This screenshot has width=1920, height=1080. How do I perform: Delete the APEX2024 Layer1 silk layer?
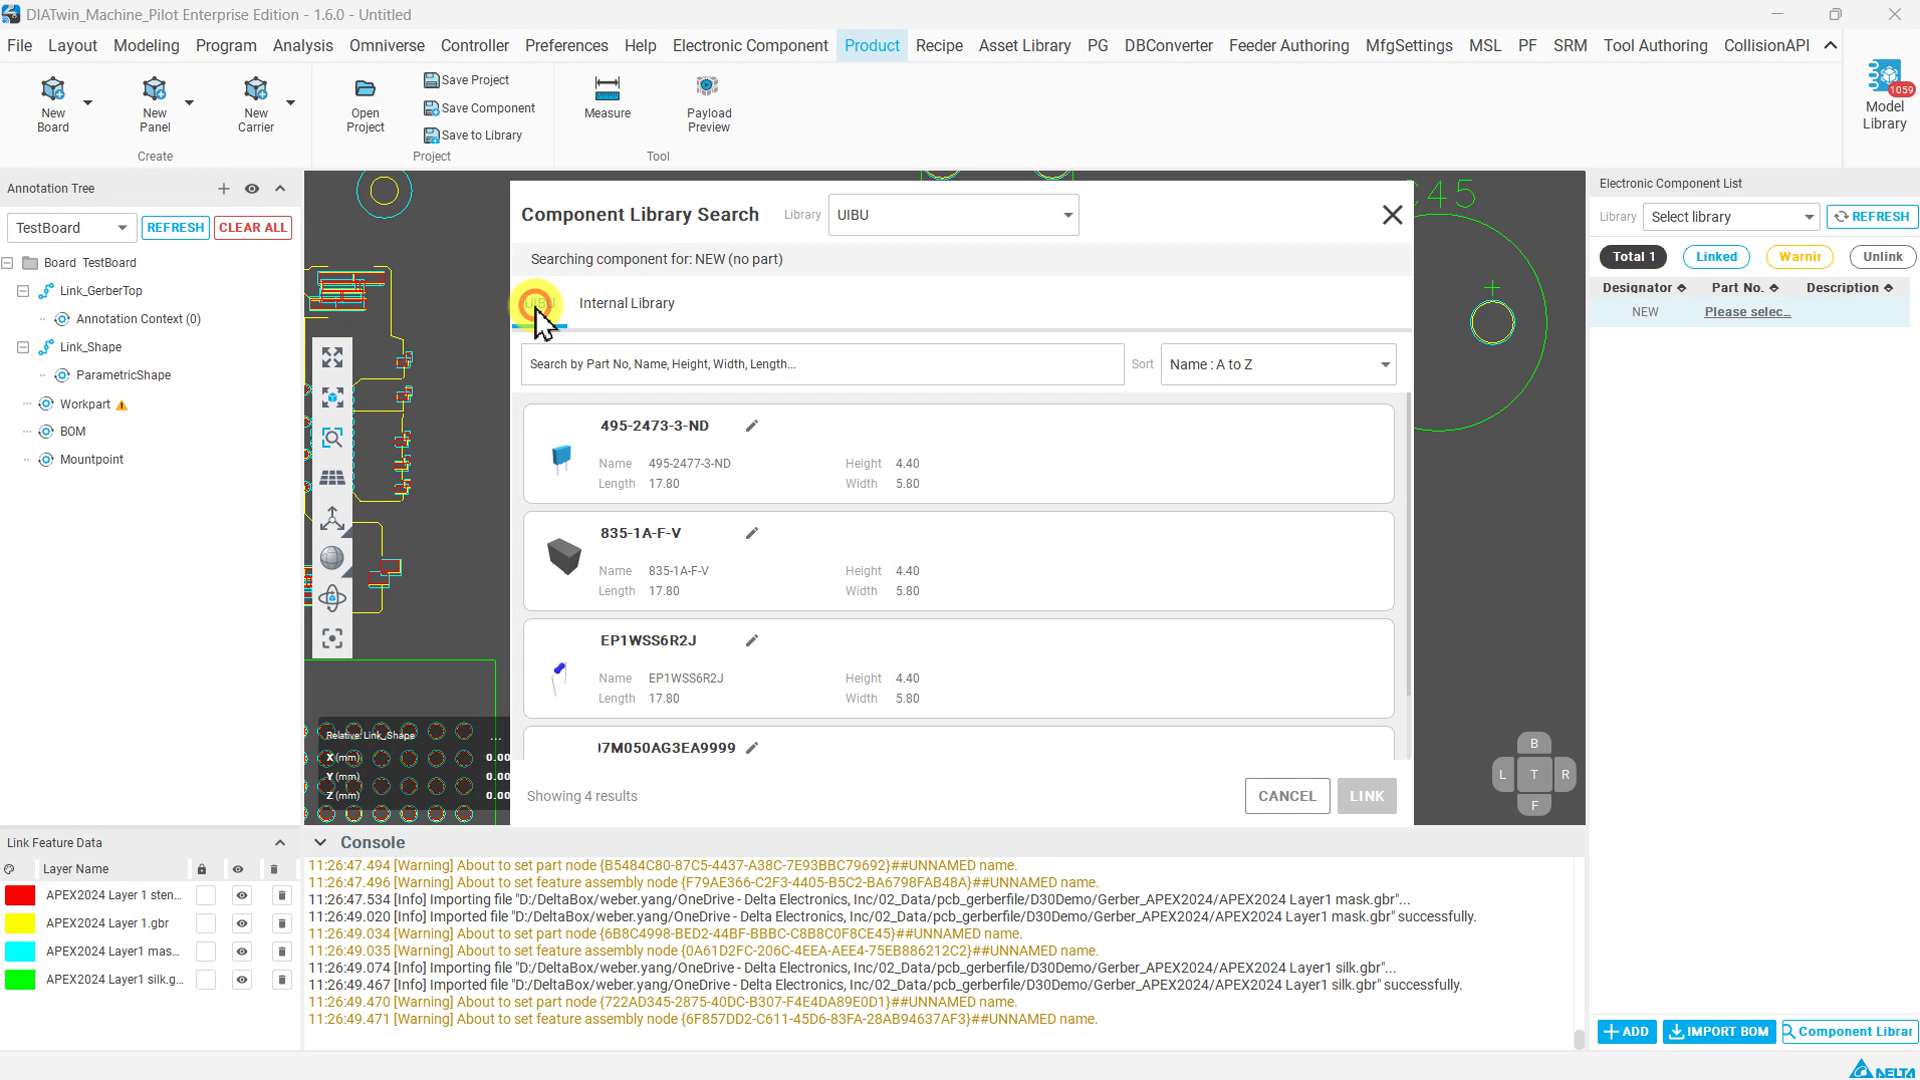tap(282, 979)
